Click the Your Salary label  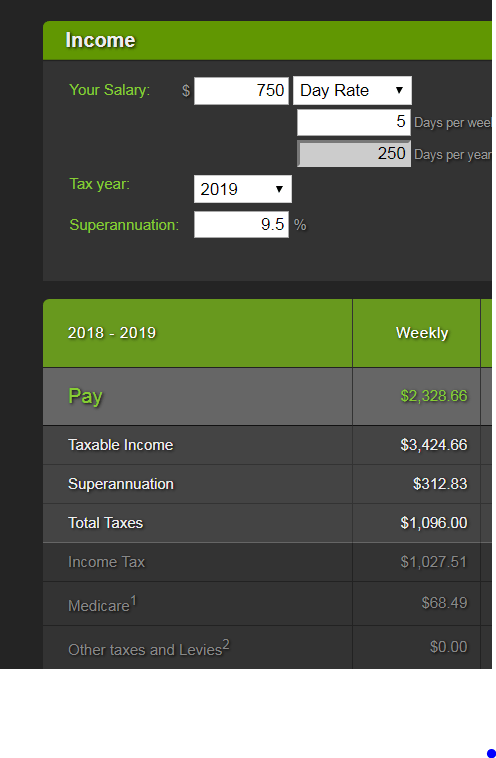(109, 90)
